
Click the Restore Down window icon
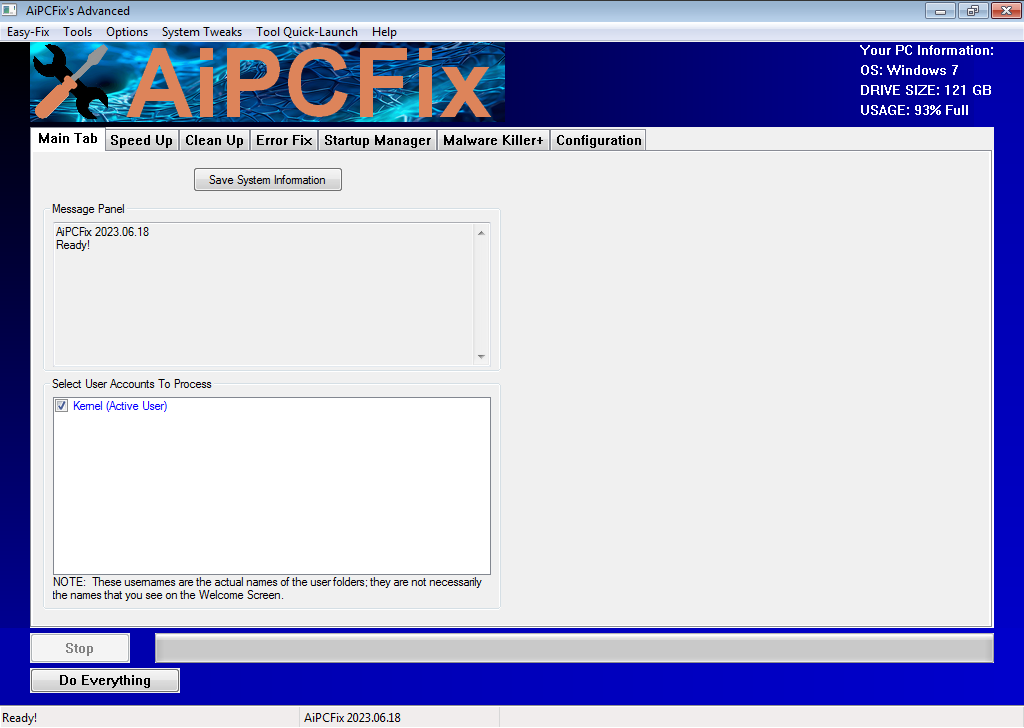point(972,10)
